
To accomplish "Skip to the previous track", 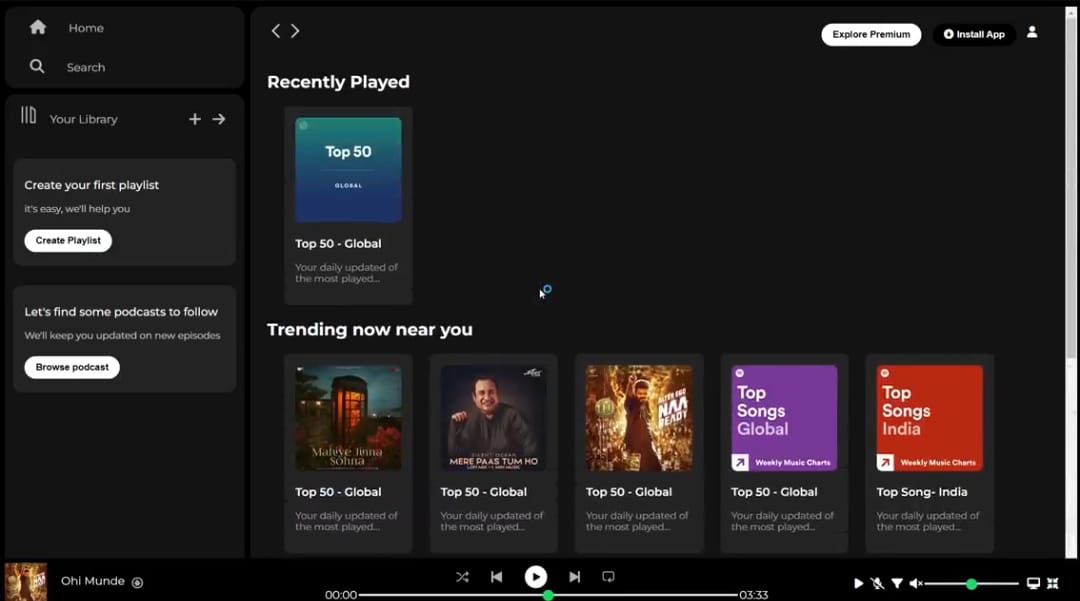I will (x=497, y=577).
